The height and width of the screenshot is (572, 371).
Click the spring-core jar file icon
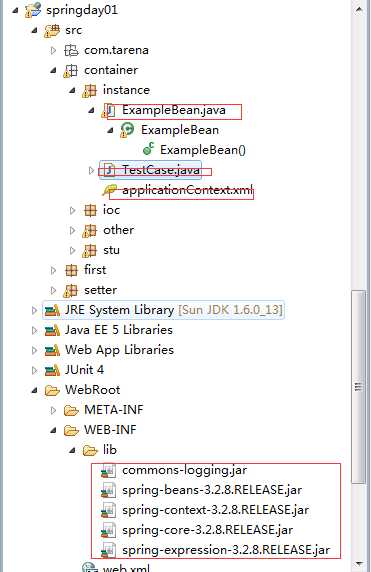[108, 530]
